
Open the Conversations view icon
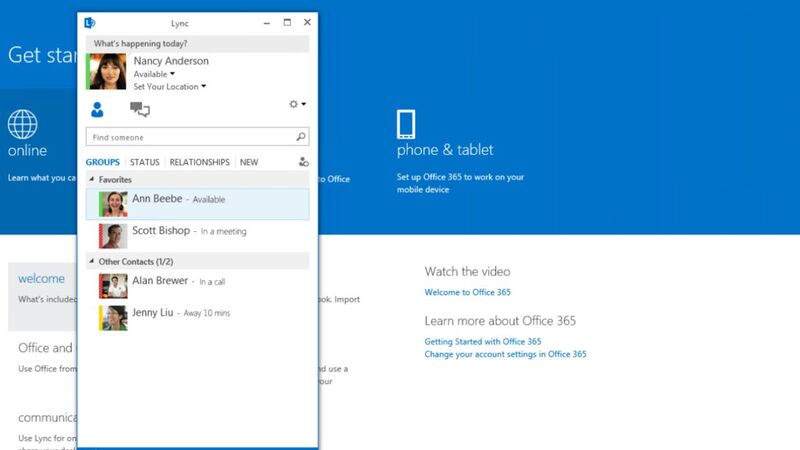tap(139, 110)
